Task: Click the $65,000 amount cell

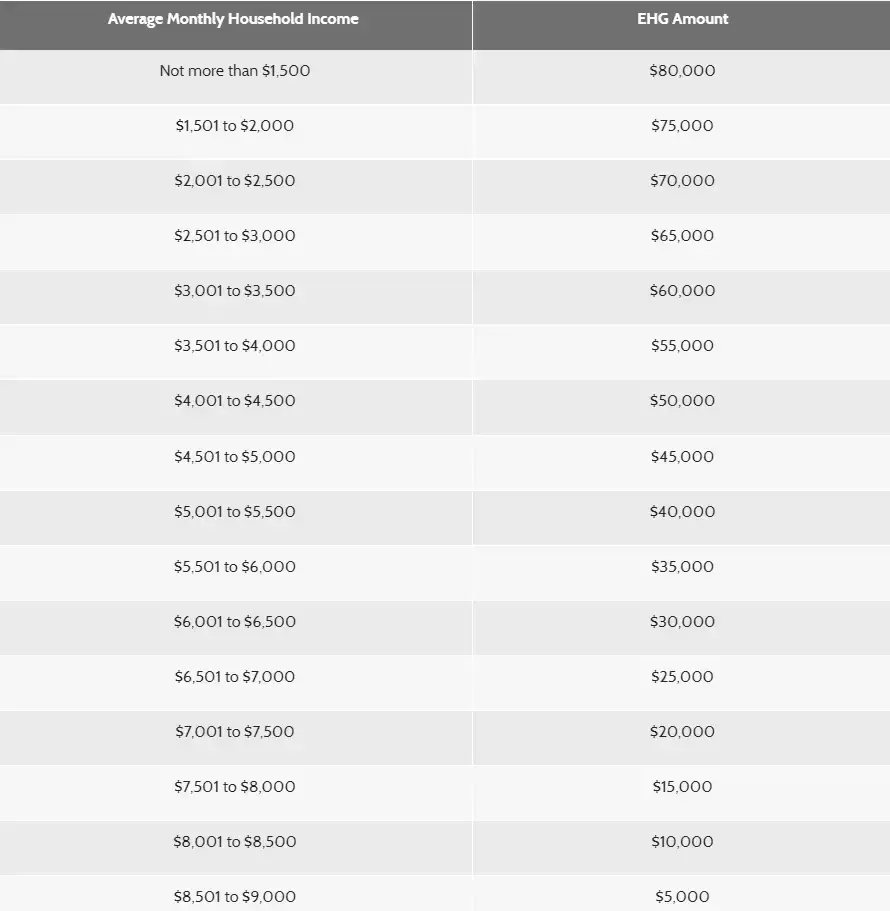Action: pyautogui.click(x=682, y=236)
